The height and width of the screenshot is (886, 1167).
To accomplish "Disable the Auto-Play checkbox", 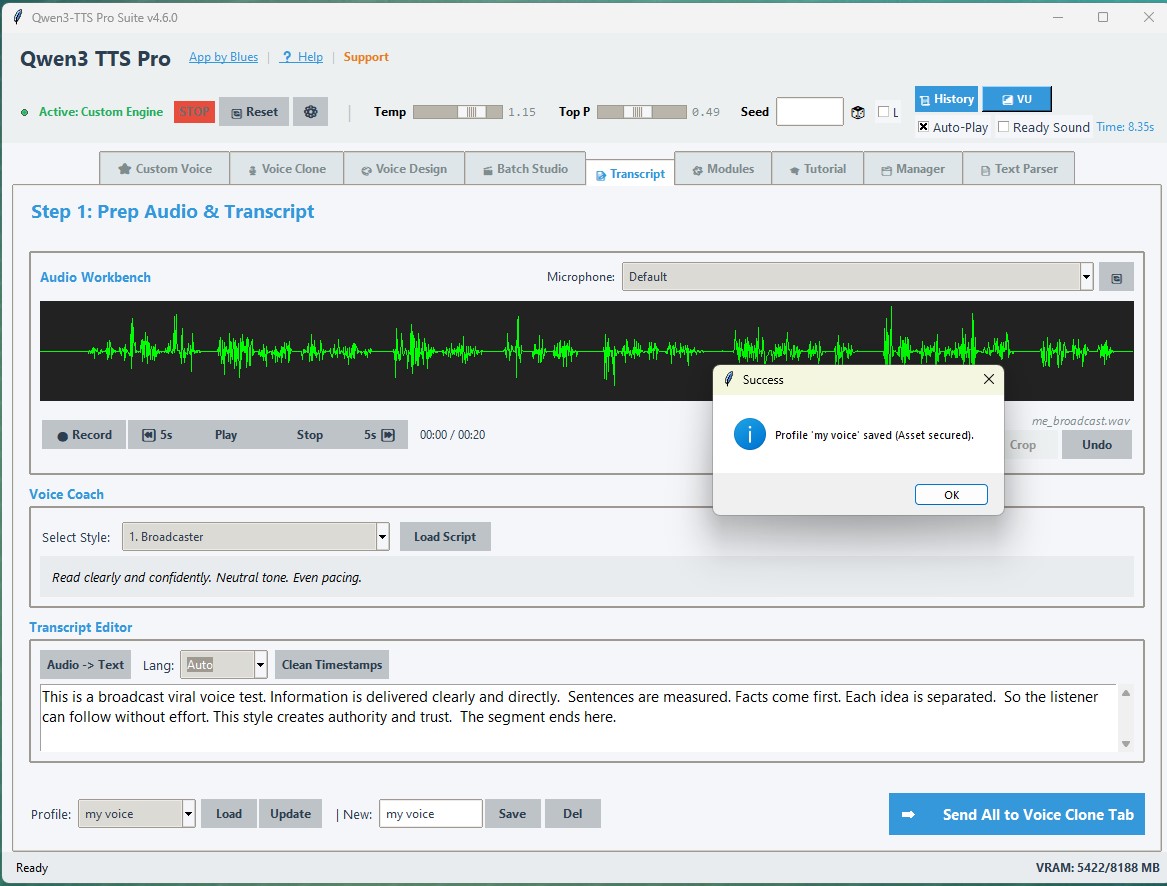I will pyautogui.click(x=924, y=127).
